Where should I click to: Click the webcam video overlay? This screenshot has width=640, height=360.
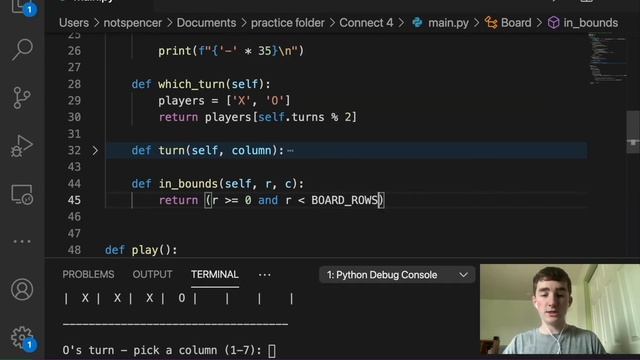click(x=560, y=309)
